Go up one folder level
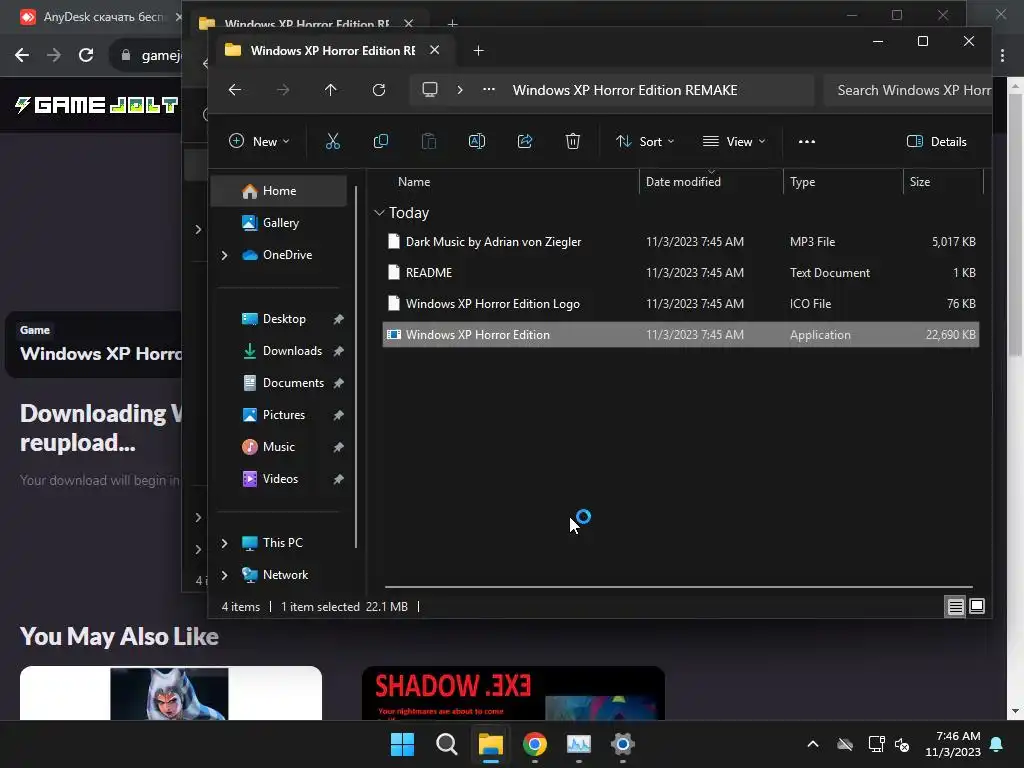 pos(330,90)
